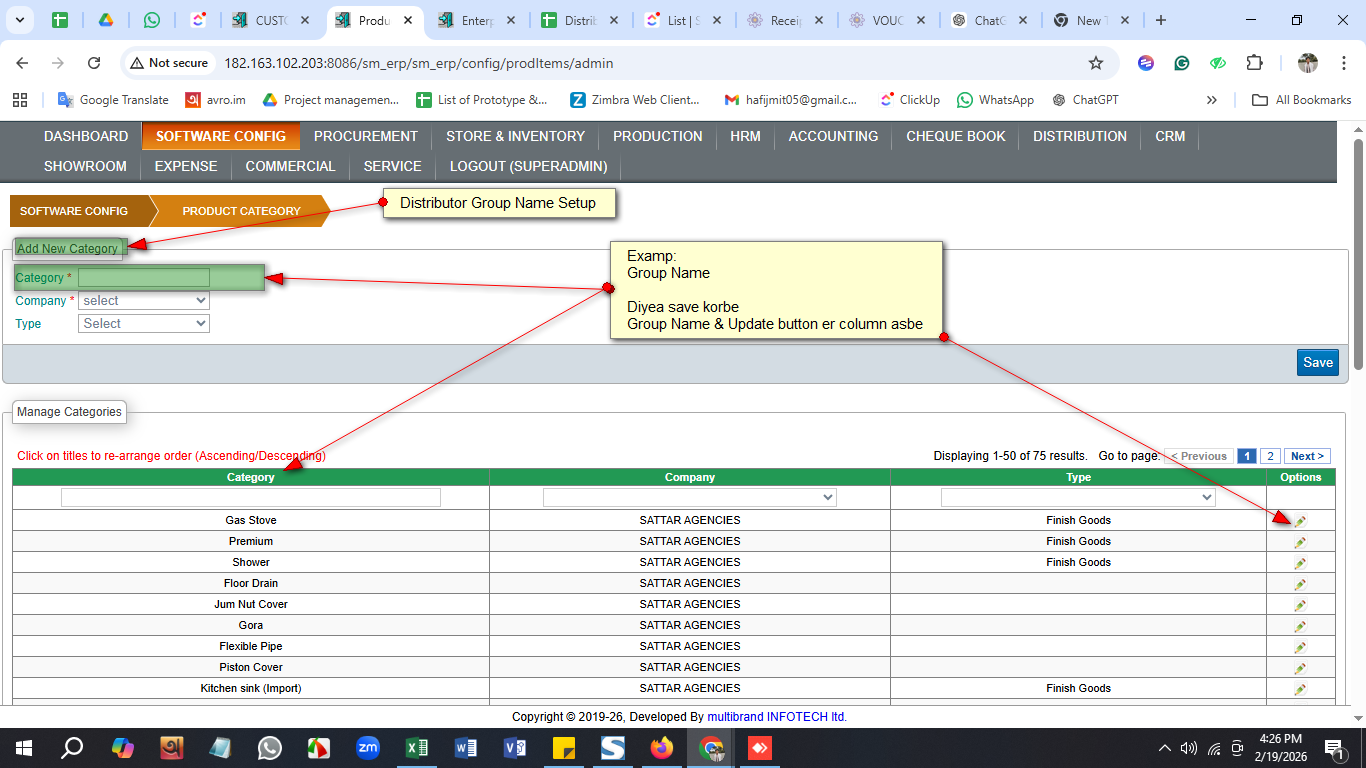Open the Google Translate bookmark
Image resolution: width=1366 pixels, height=768 pixels.
(112, 100)
